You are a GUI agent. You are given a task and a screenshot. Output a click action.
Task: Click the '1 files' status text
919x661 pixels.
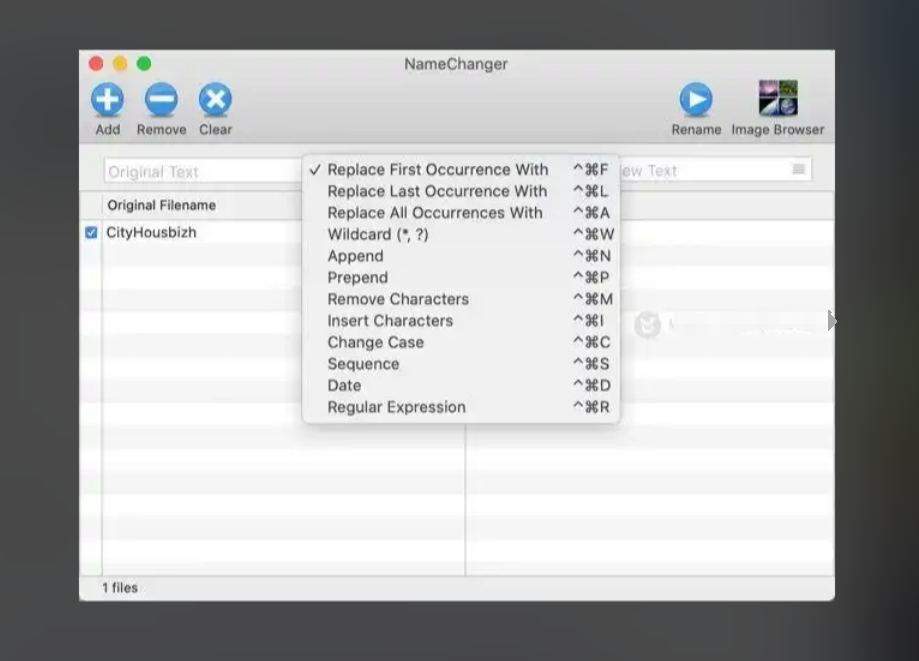pyautogui.click(x=120, y=588)
